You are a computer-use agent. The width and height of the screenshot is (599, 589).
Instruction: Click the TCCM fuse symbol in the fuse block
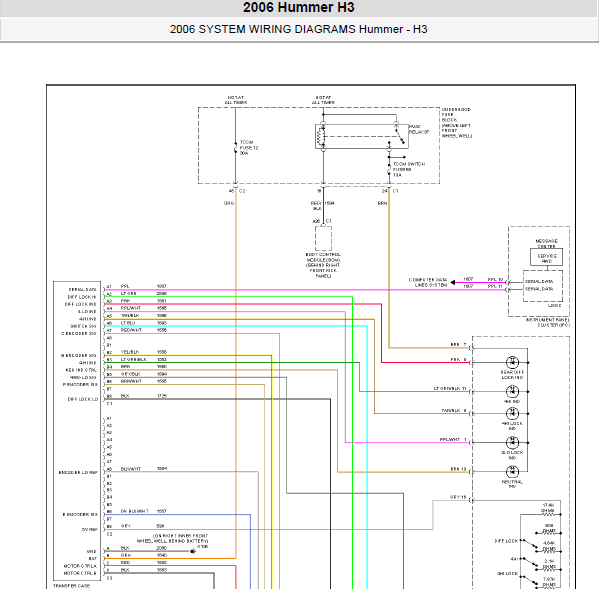[235, 148]
